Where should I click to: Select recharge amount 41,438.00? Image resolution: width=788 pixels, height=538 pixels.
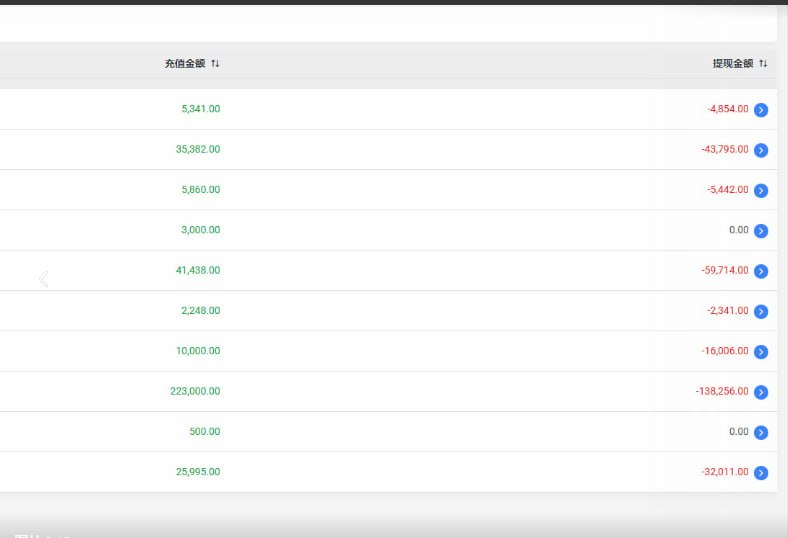(198, 270)
